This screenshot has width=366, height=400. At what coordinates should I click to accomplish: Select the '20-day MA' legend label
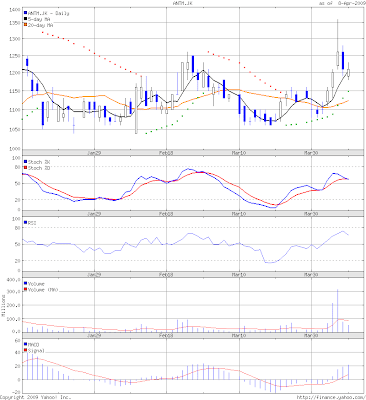coord(42,25)
